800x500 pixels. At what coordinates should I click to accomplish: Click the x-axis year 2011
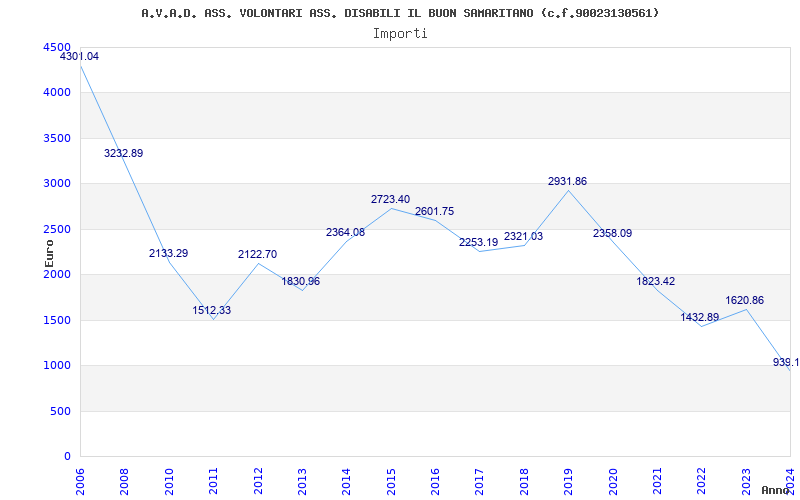[x=213, y=481]
